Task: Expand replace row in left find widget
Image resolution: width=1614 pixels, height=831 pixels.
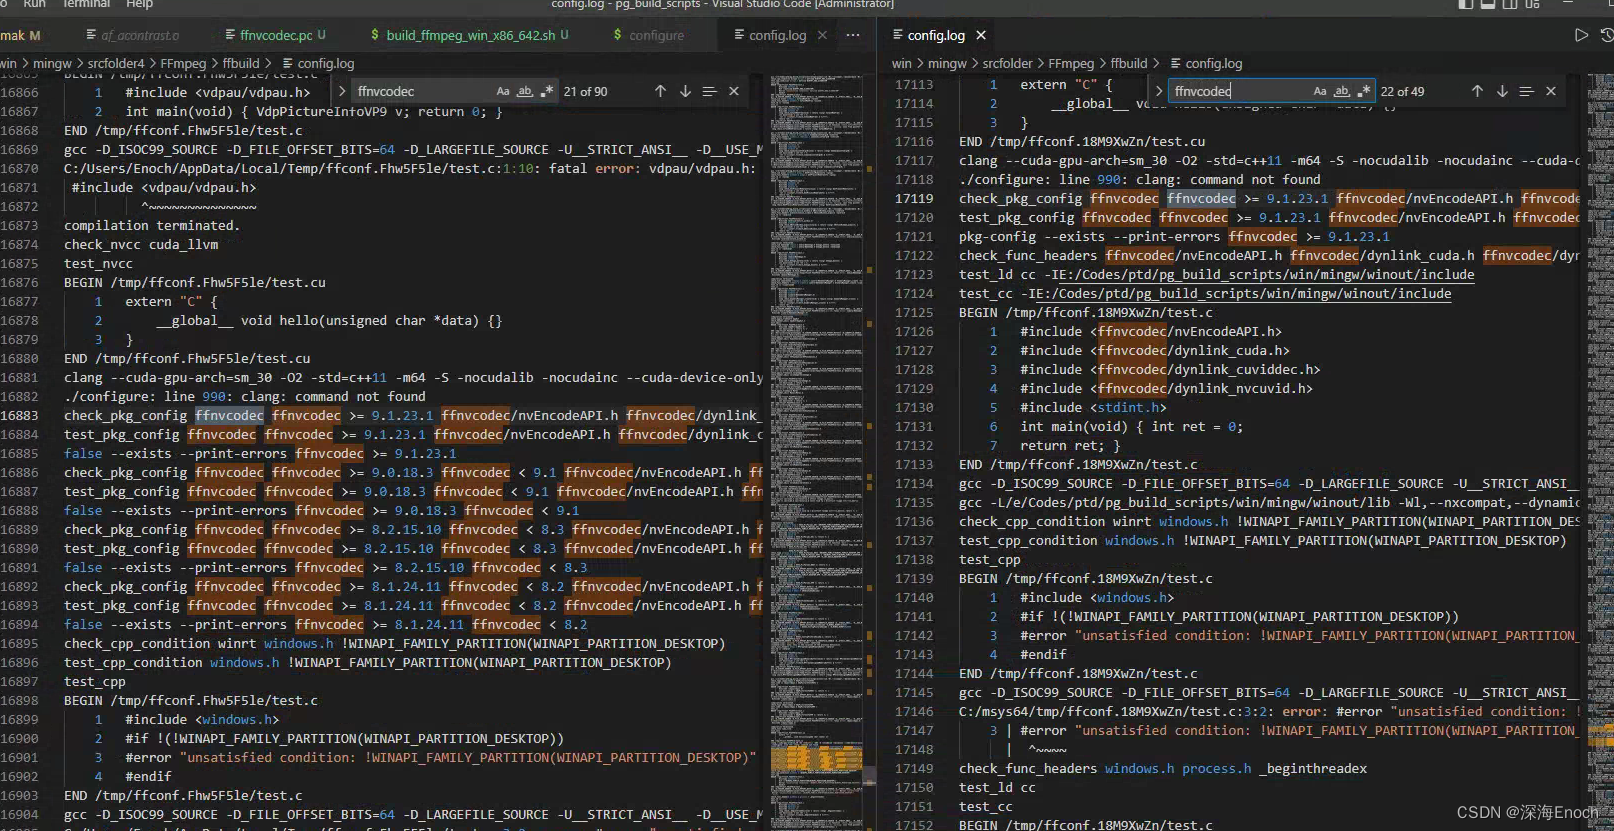Action: coord(342,91)
